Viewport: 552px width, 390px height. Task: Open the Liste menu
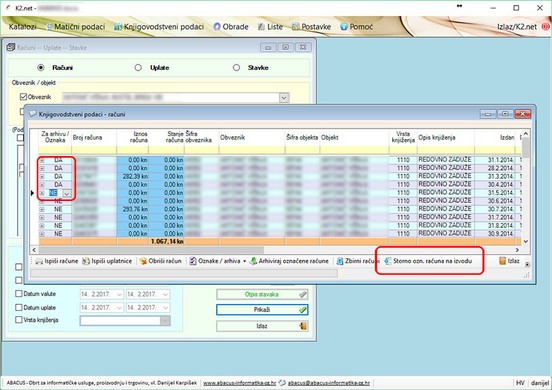click(x=270, y=27)
